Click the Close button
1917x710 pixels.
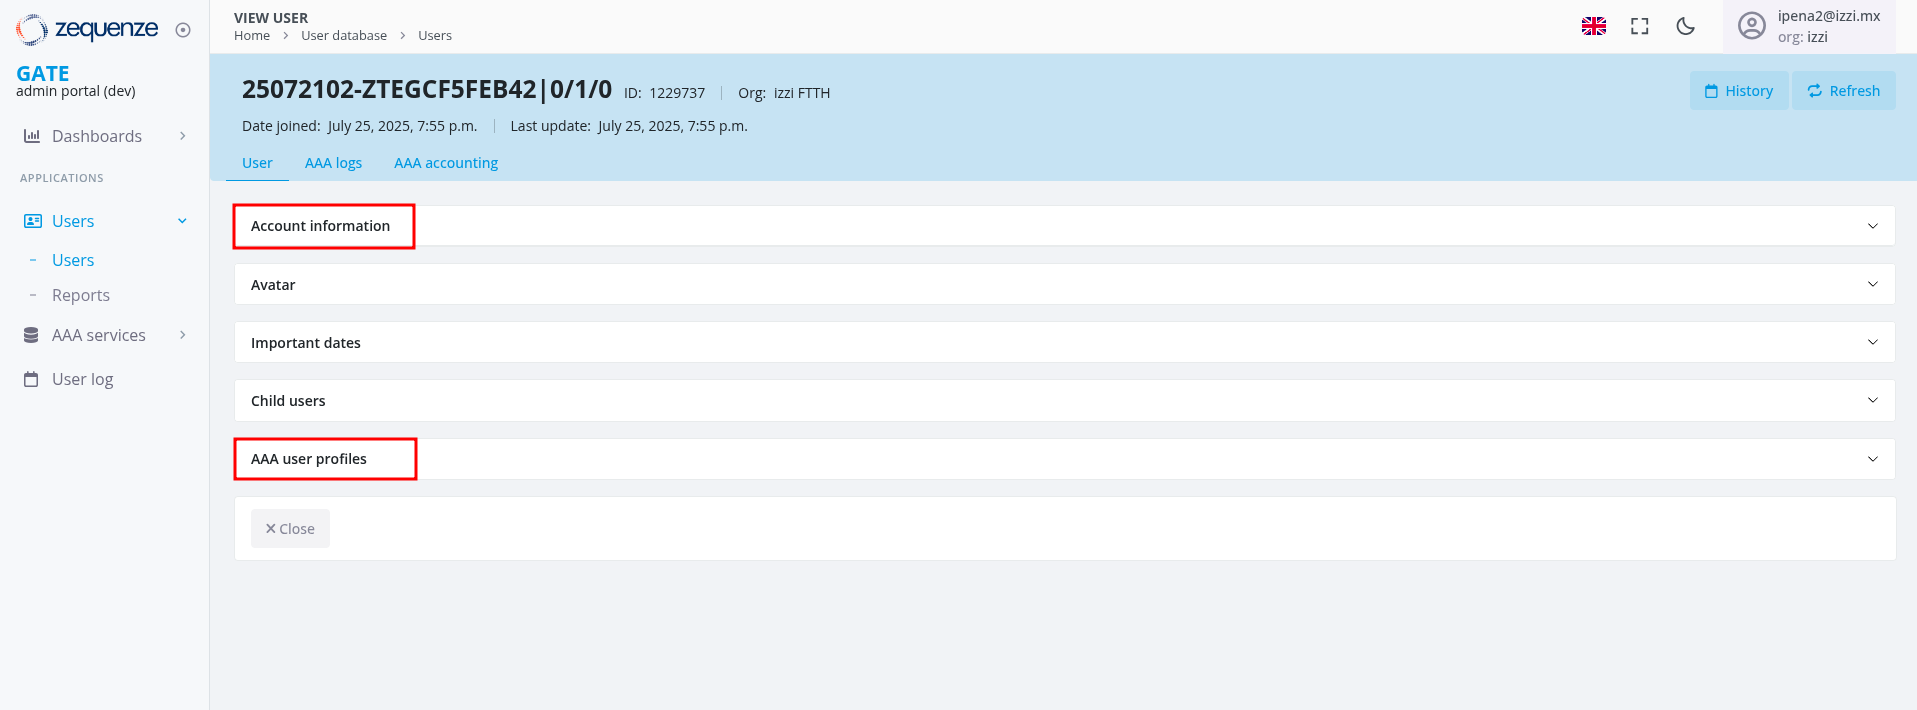click(290, 529)
